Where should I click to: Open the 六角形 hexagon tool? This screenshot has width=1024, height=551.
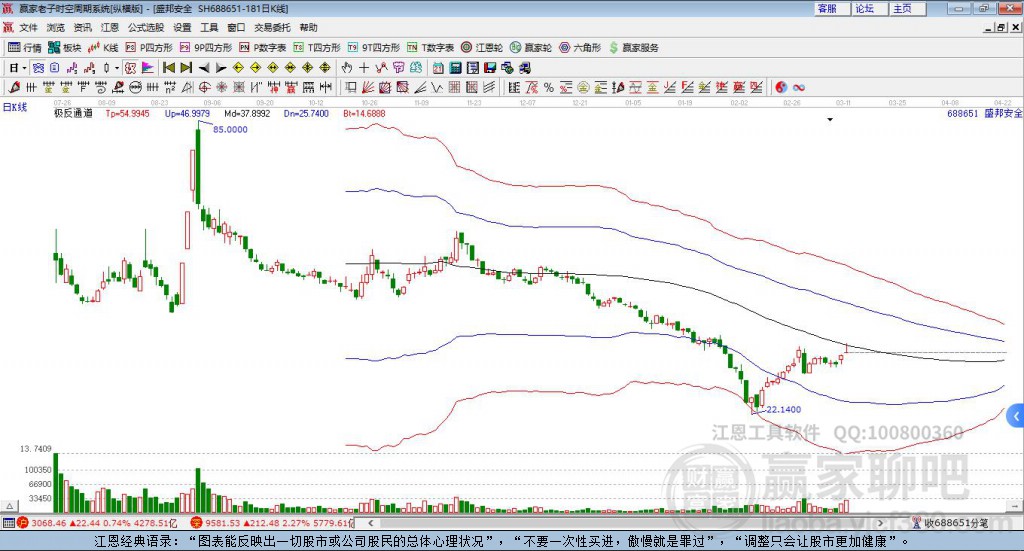click(580, 48)
